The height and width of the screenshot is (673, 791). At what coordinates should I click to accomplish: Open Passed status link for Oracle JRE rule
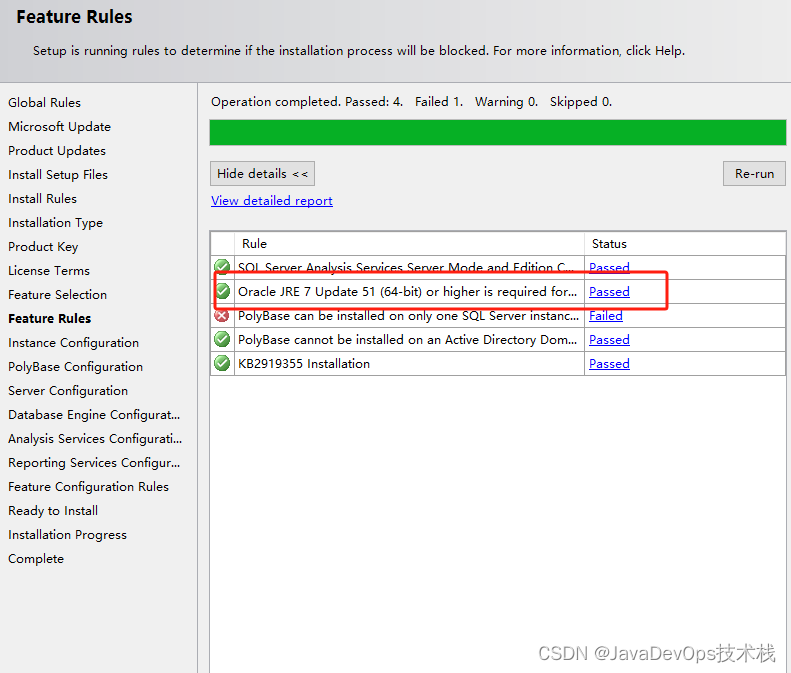point(609,292)
